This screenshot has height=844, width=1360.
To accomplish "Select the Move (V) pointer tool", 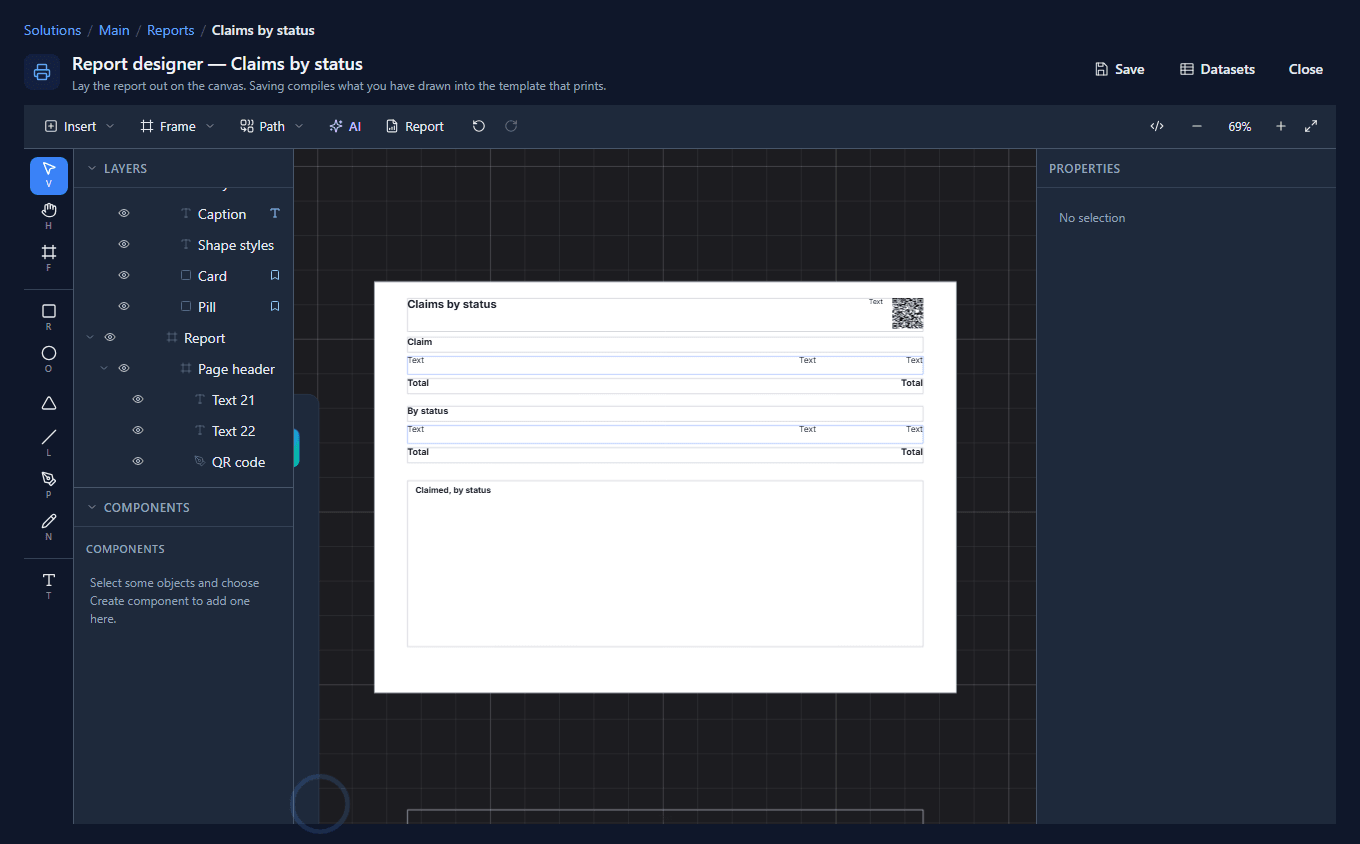I will pos(49,175).
